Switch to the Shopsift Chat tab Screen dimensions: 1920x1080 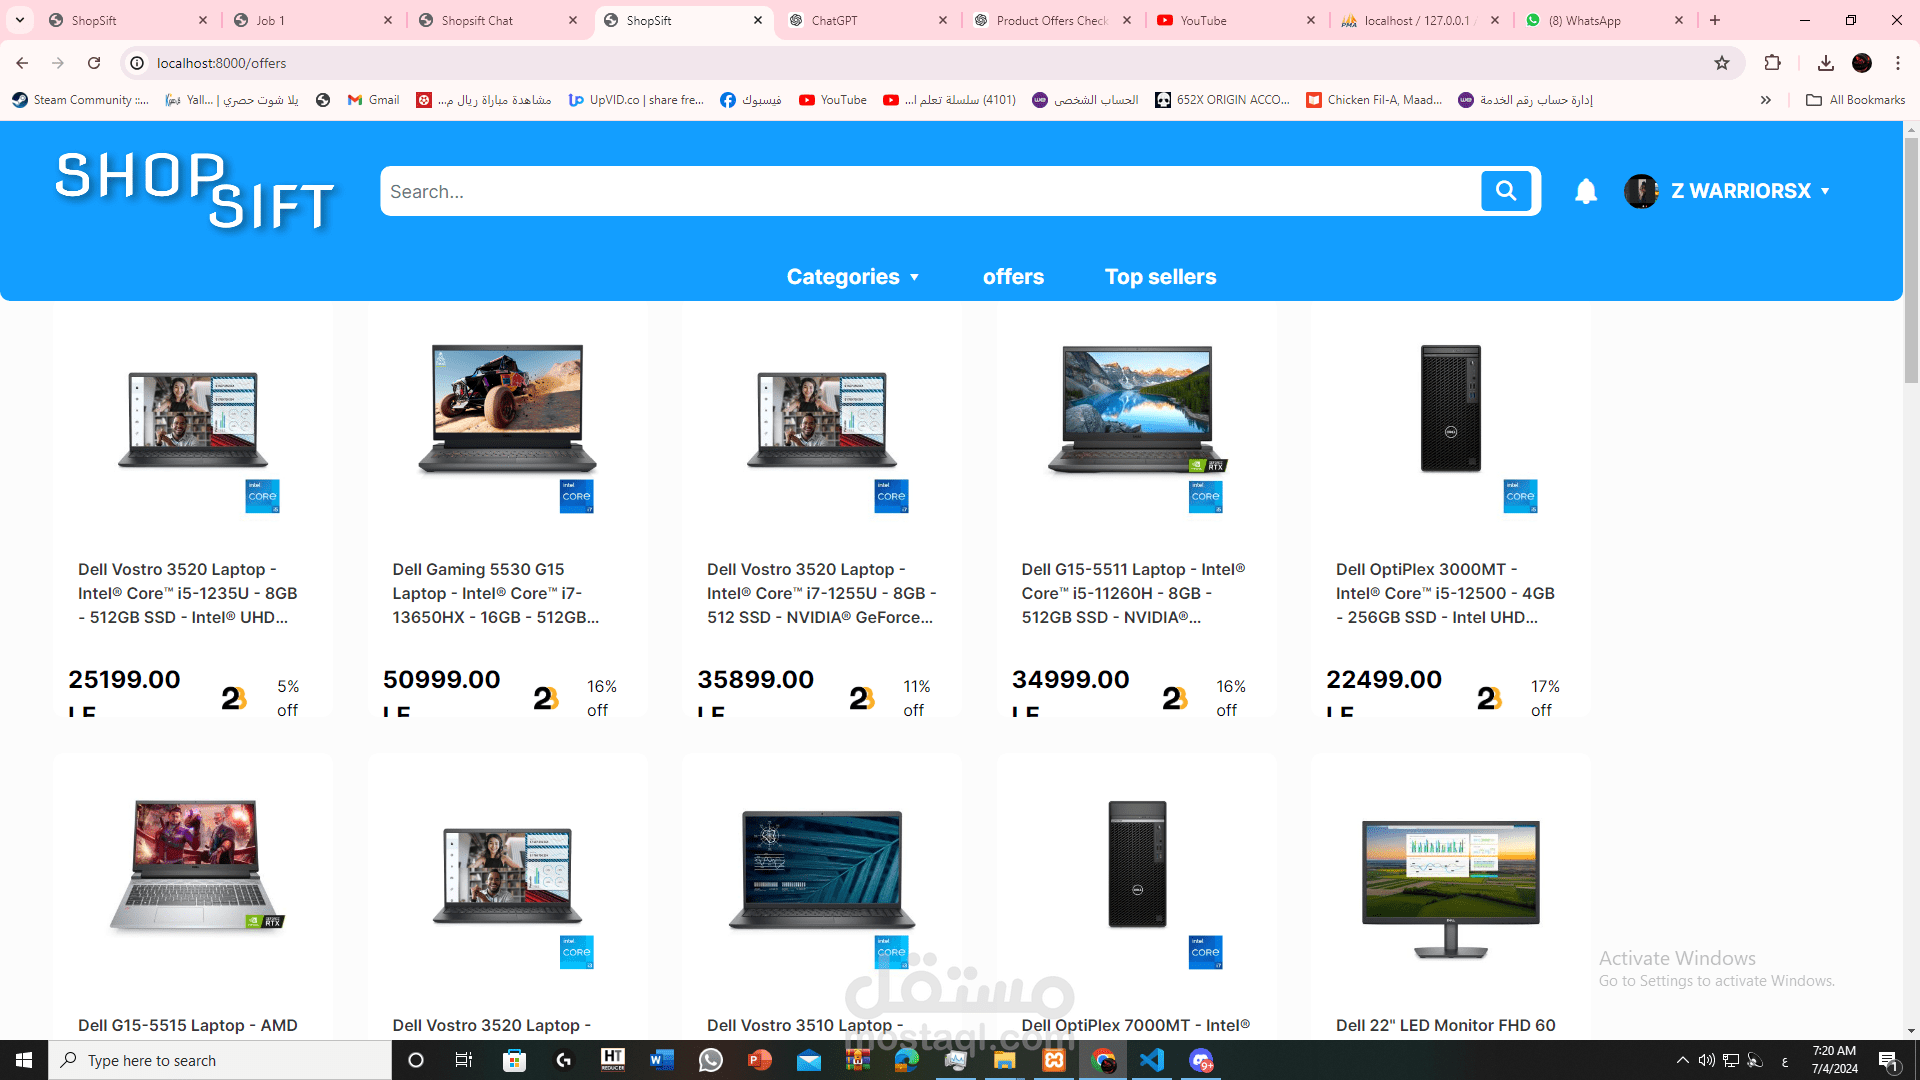tap(497, 20)
